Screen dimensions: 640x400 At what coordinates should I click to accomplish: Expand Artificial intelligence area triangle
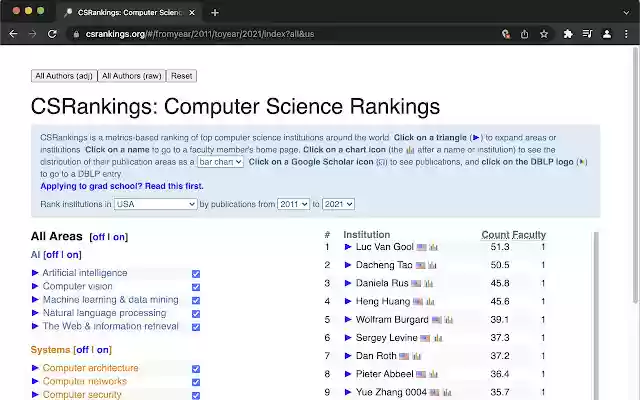35,273
